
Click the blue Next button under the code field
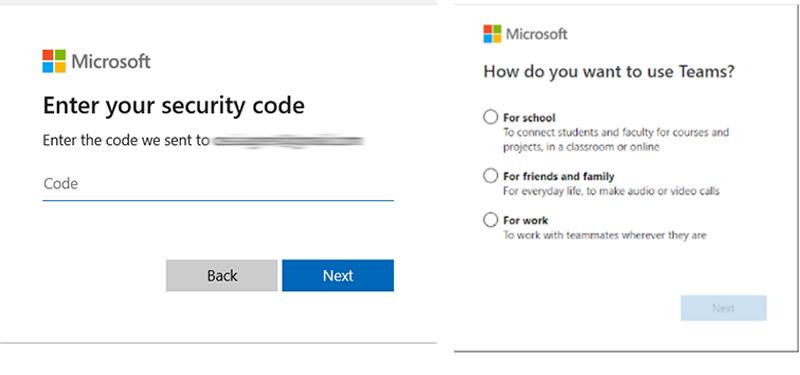tap(338, 276)
